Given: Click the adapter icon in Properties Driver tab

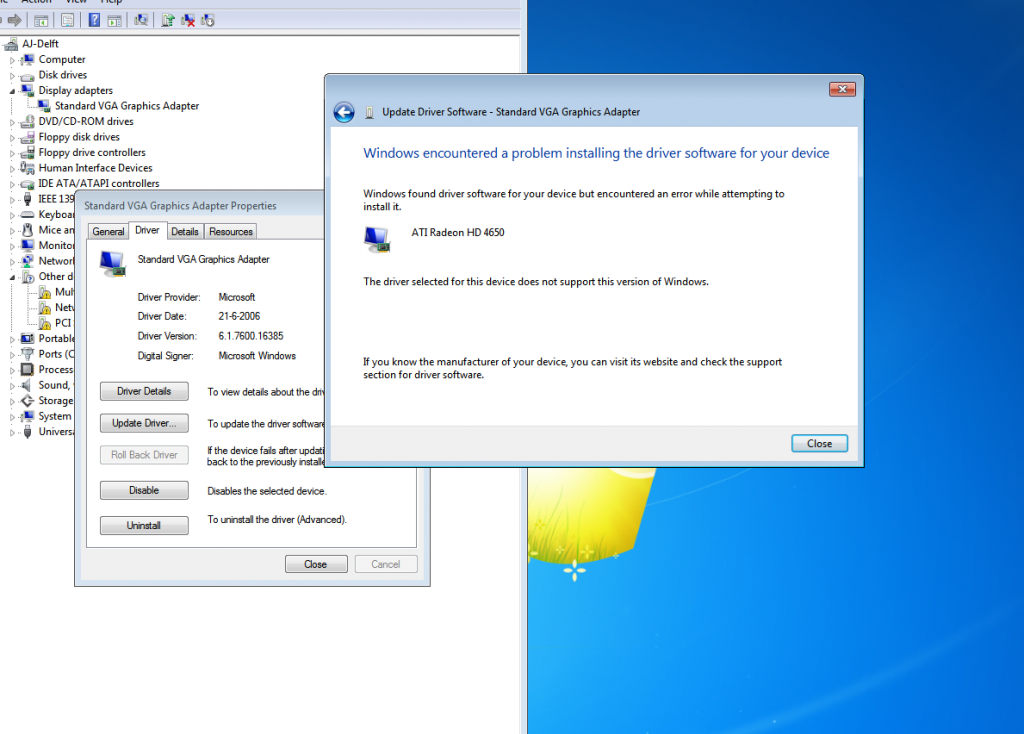Looking at the screenshot, I should coord(112,264).
